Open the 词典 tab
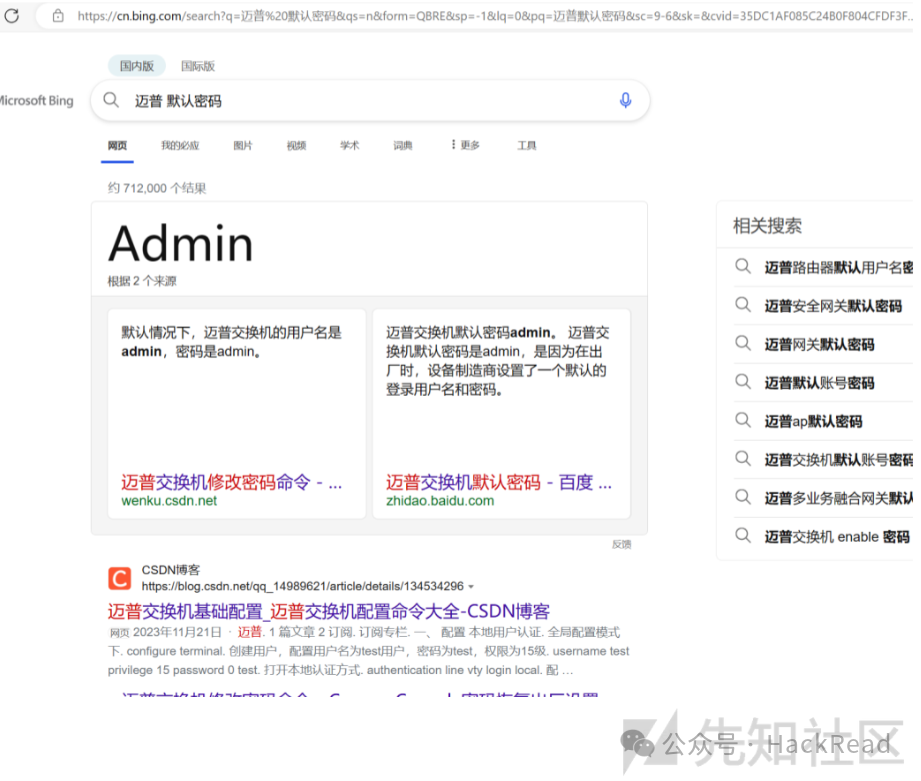The width and height of the screenshot is (921, 781). click(403, 145)
